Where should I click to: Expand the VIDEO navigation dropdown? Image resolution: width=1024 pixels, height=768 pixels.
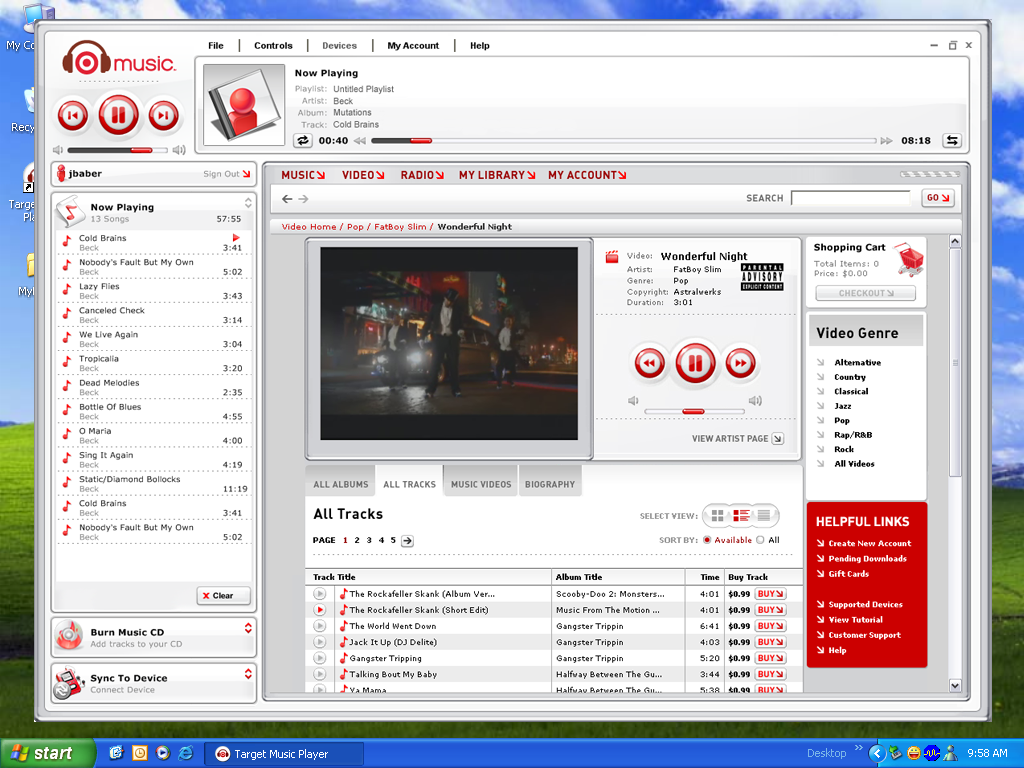coord(363,175)
